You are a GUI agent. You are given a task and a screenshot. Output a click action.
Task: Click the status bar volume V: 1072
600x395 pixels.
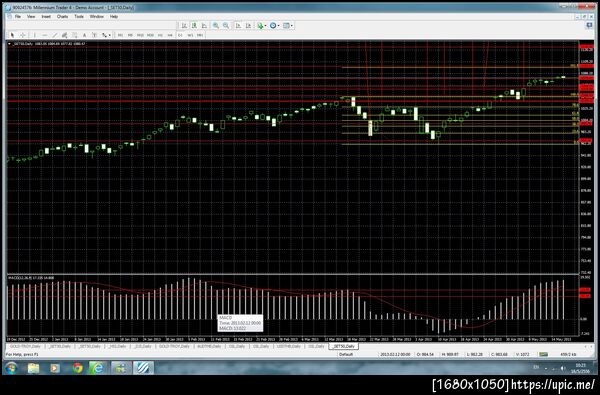pyautogui.click(x=522, y=354)
